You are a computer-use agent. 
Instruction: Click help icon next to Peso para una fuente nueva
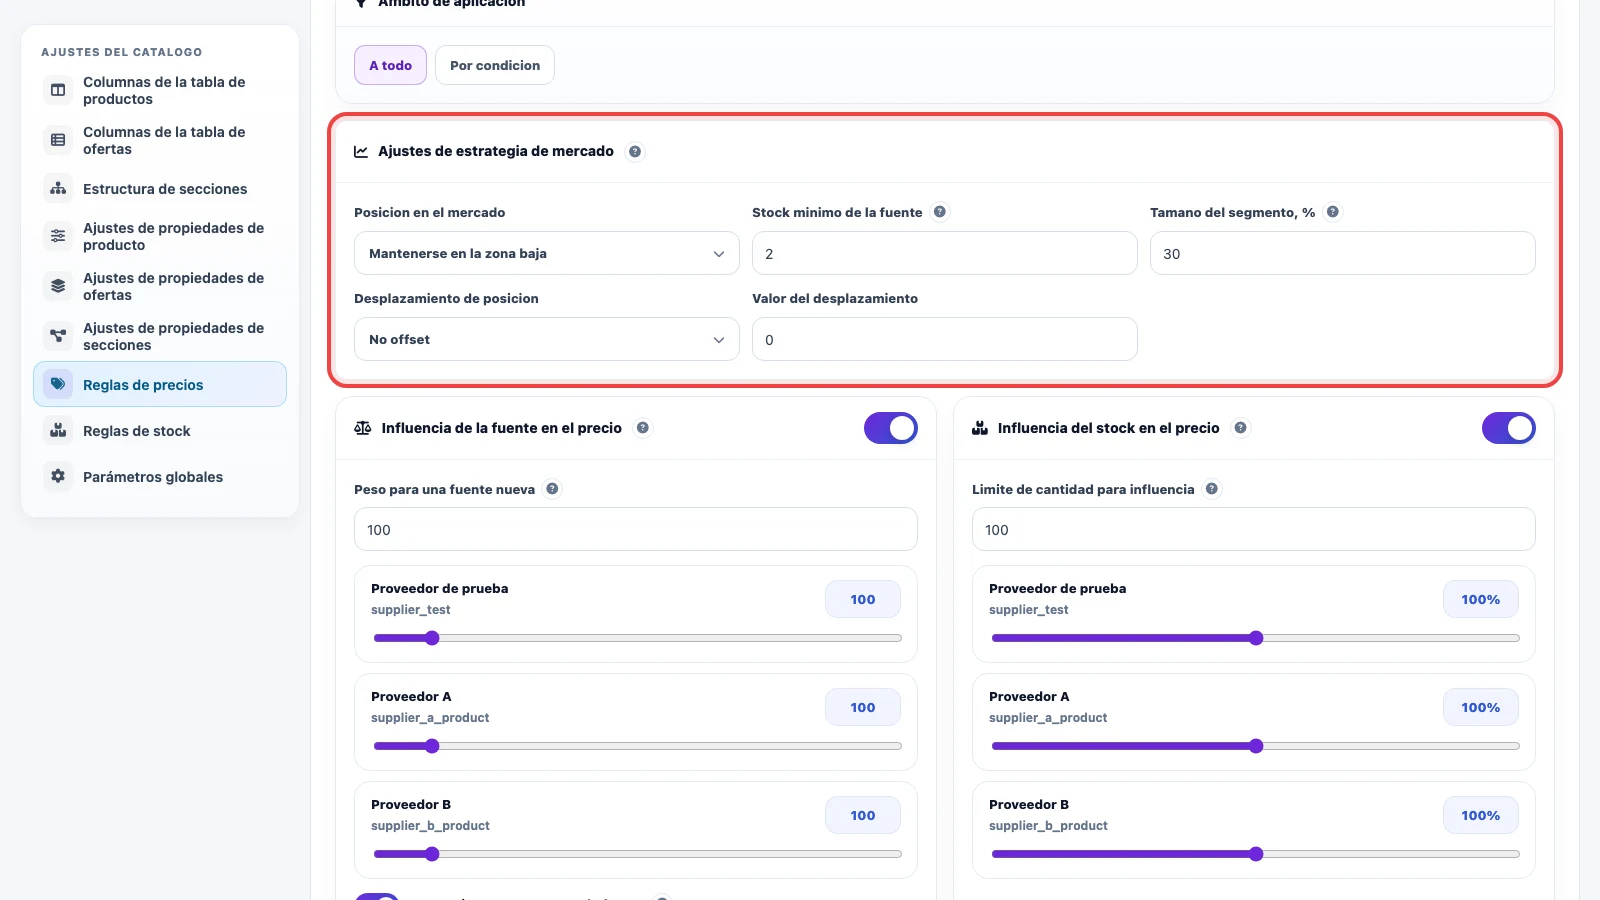point(552,489)
